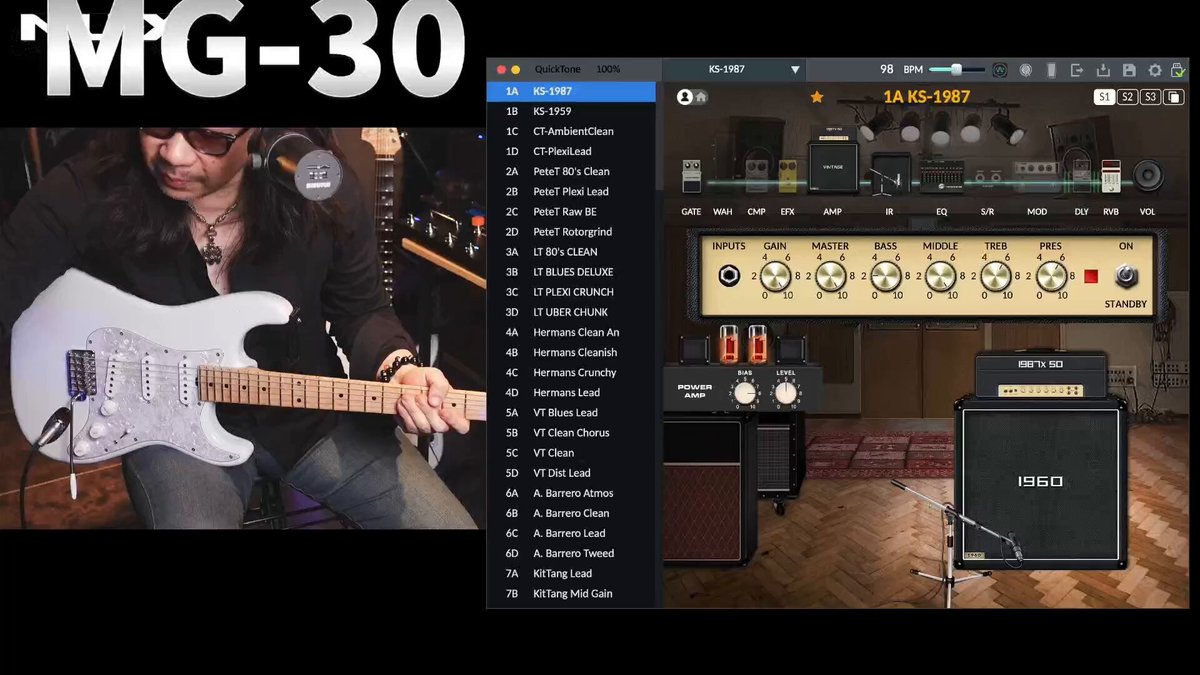Click the TREB knob on amp panel
Viewport: 1200px width, 675px height.
(x=995, y=276)
